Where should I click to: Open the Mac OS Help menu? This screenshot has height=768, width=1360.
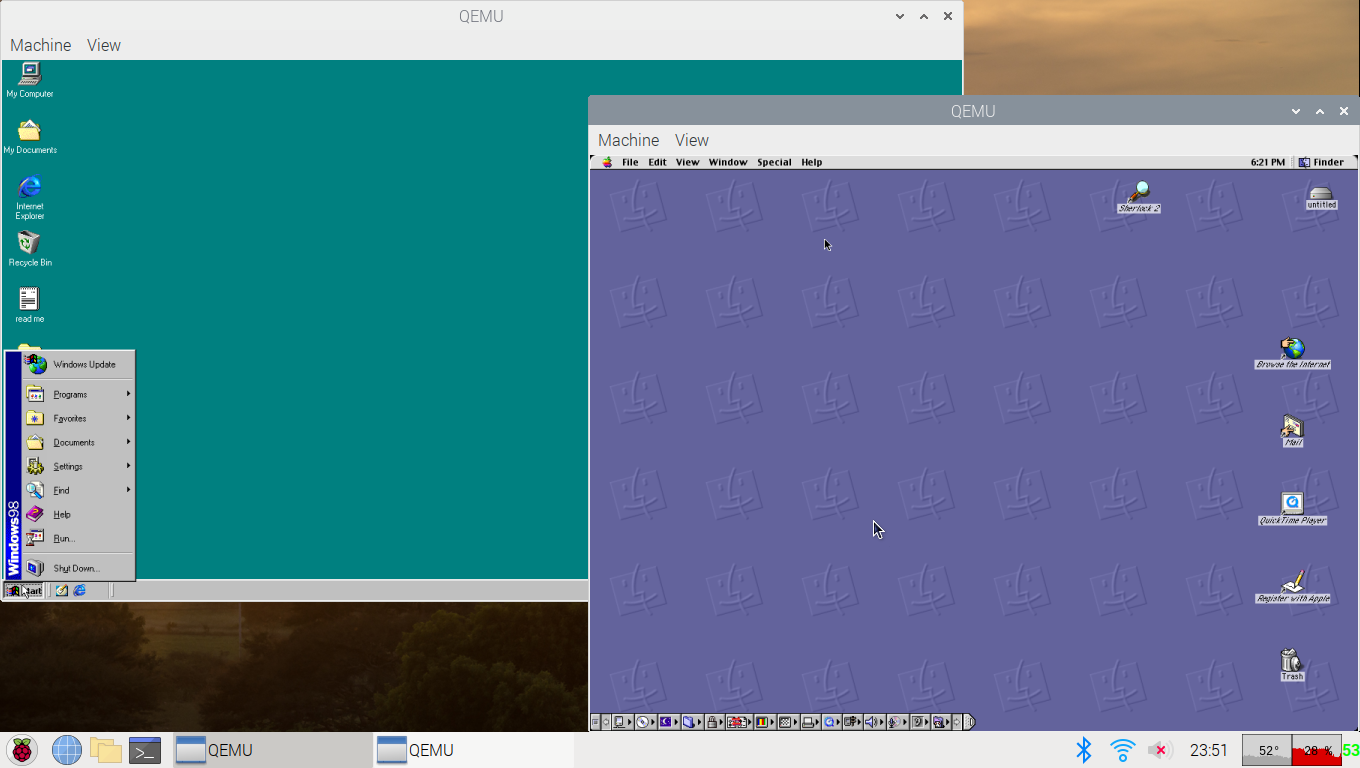[x=812, y=162]
